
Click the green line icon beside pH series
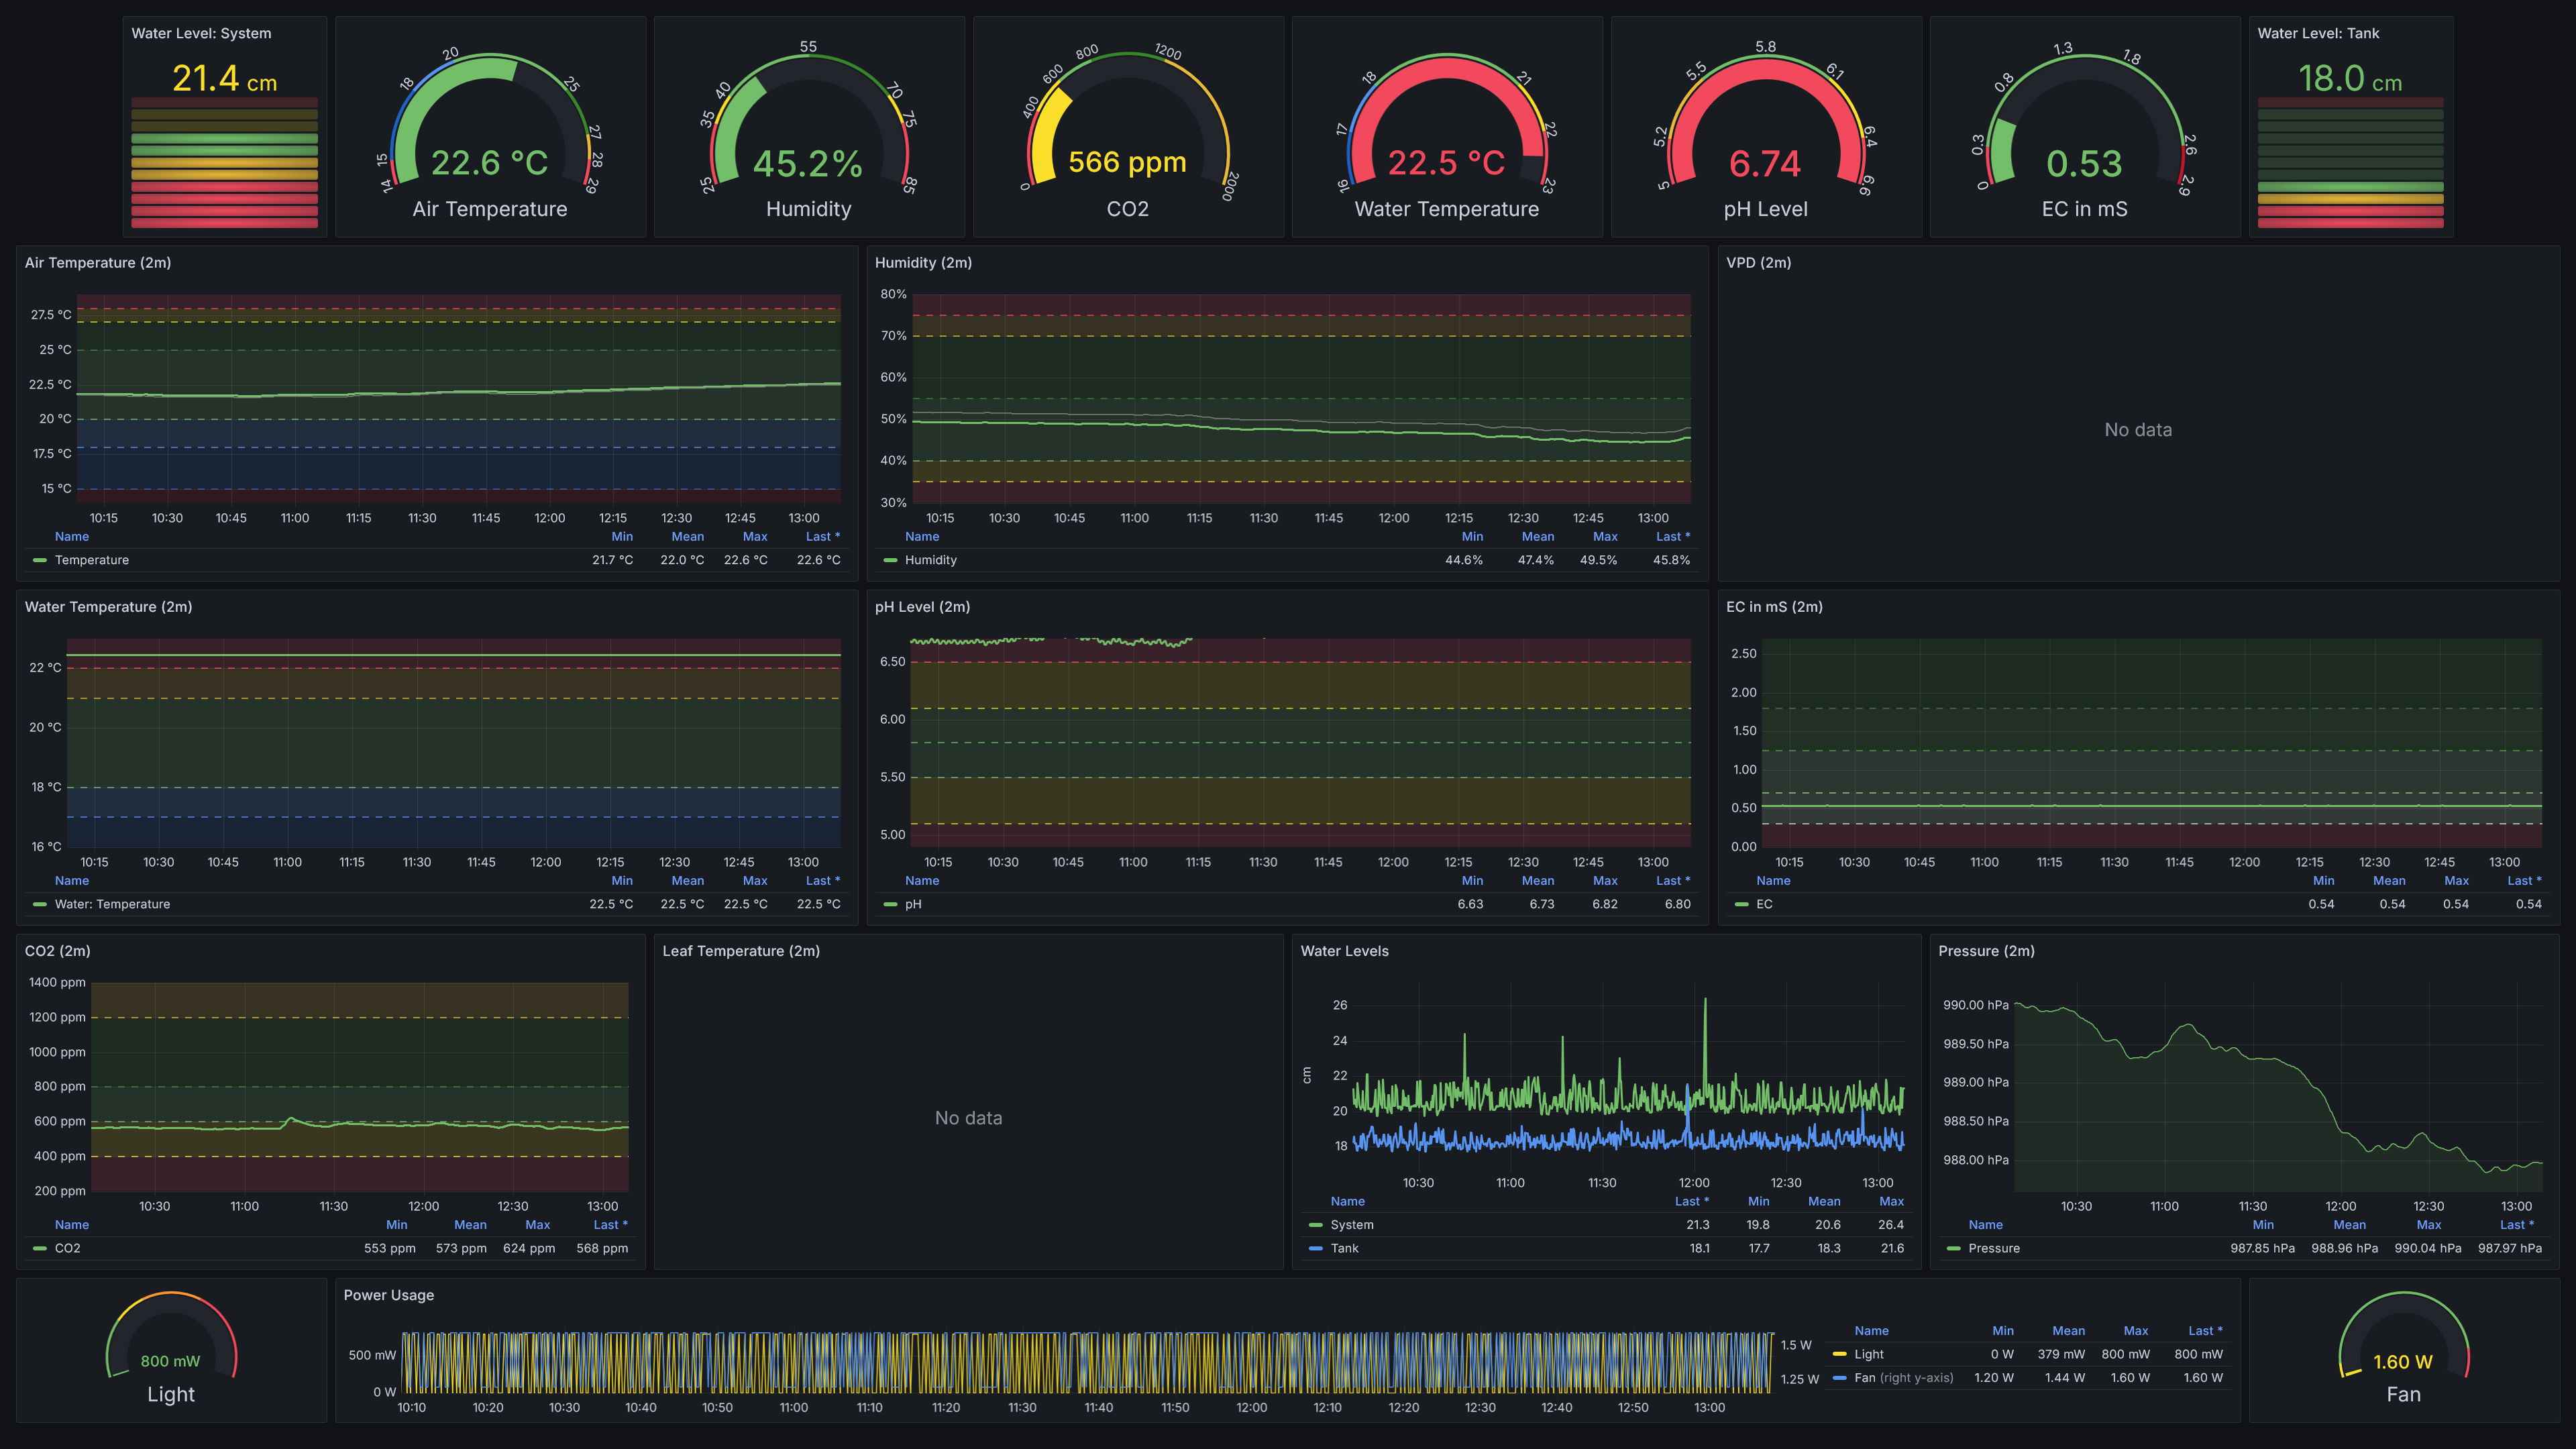tap(889, 903)
